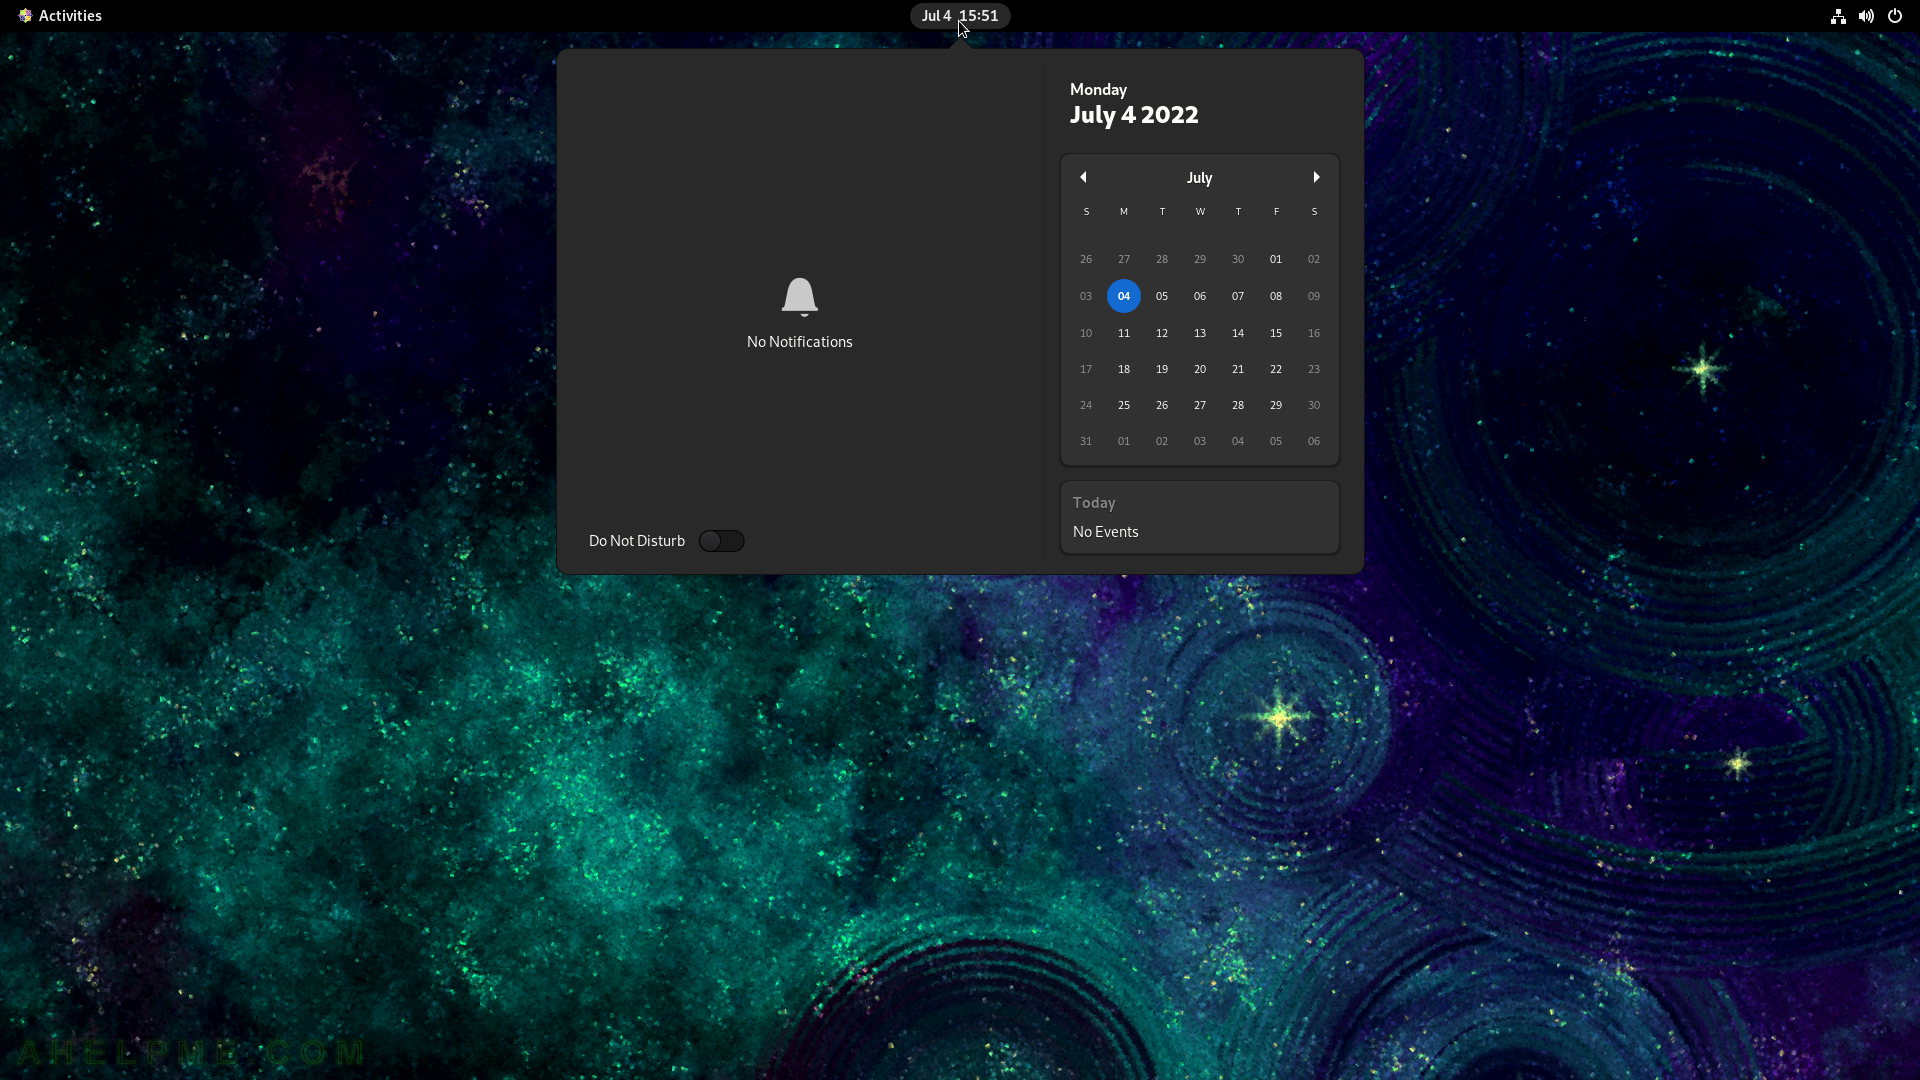
Task: Select day 31 in the calendar
Action: [1086, 441]
